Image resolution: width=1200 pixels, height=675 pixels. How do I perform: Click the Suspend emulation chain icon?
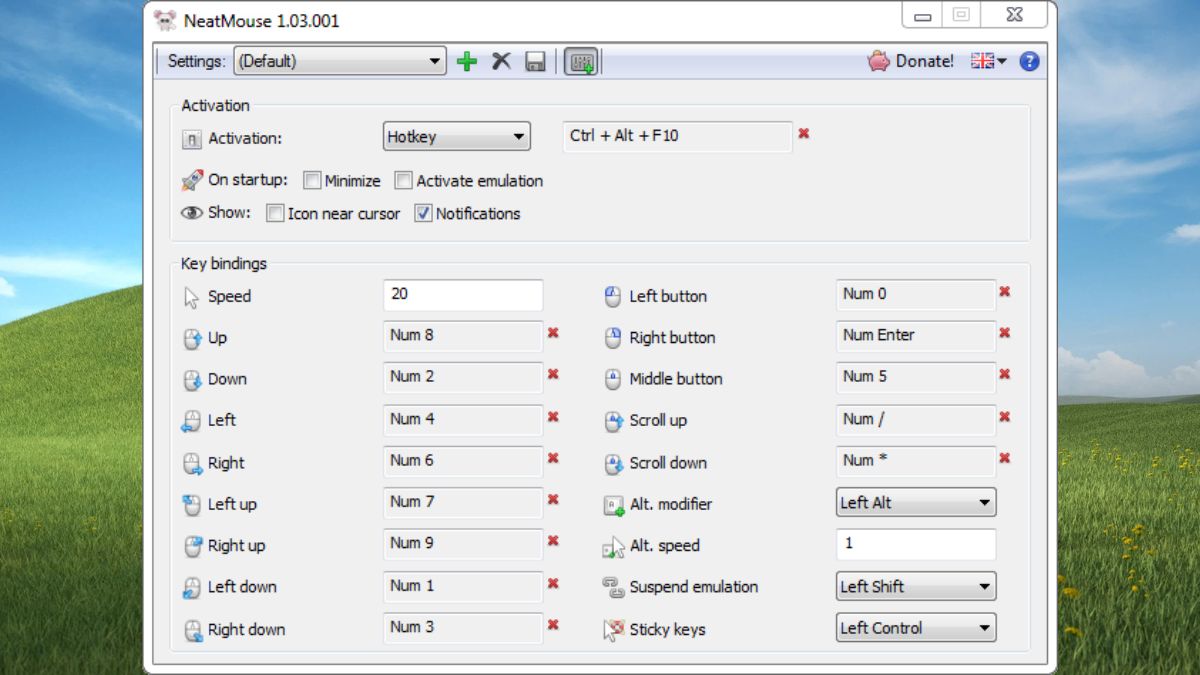click(x=613, y=587)
